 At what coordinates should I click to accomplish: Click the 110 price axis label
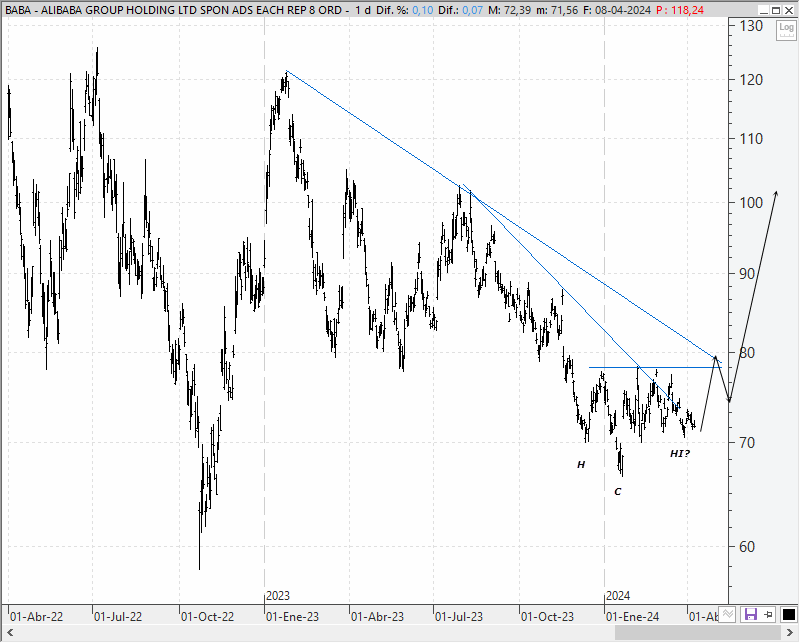pyautogui.click(x=751, y=138)
